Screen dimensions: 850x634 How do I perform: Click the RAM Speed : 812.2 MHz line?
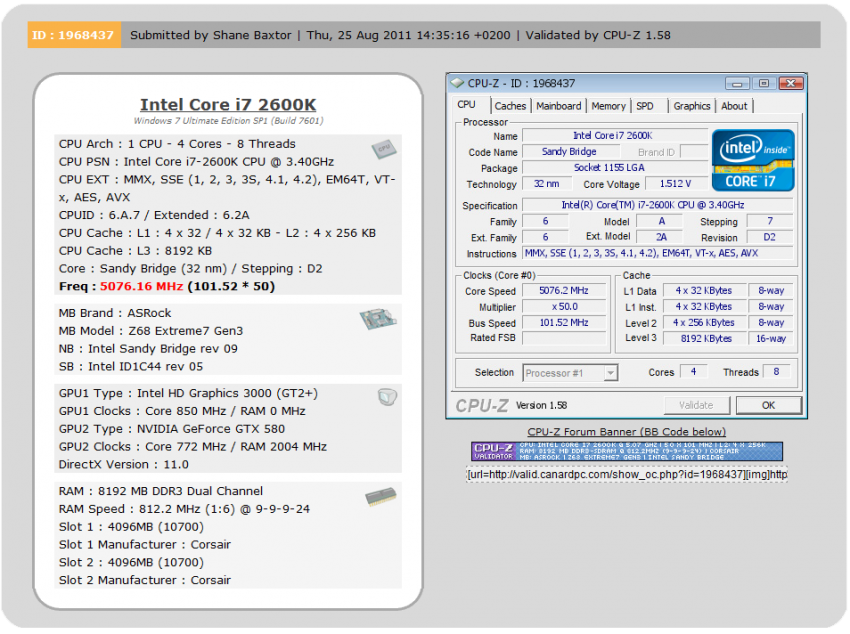click(184, 509)
